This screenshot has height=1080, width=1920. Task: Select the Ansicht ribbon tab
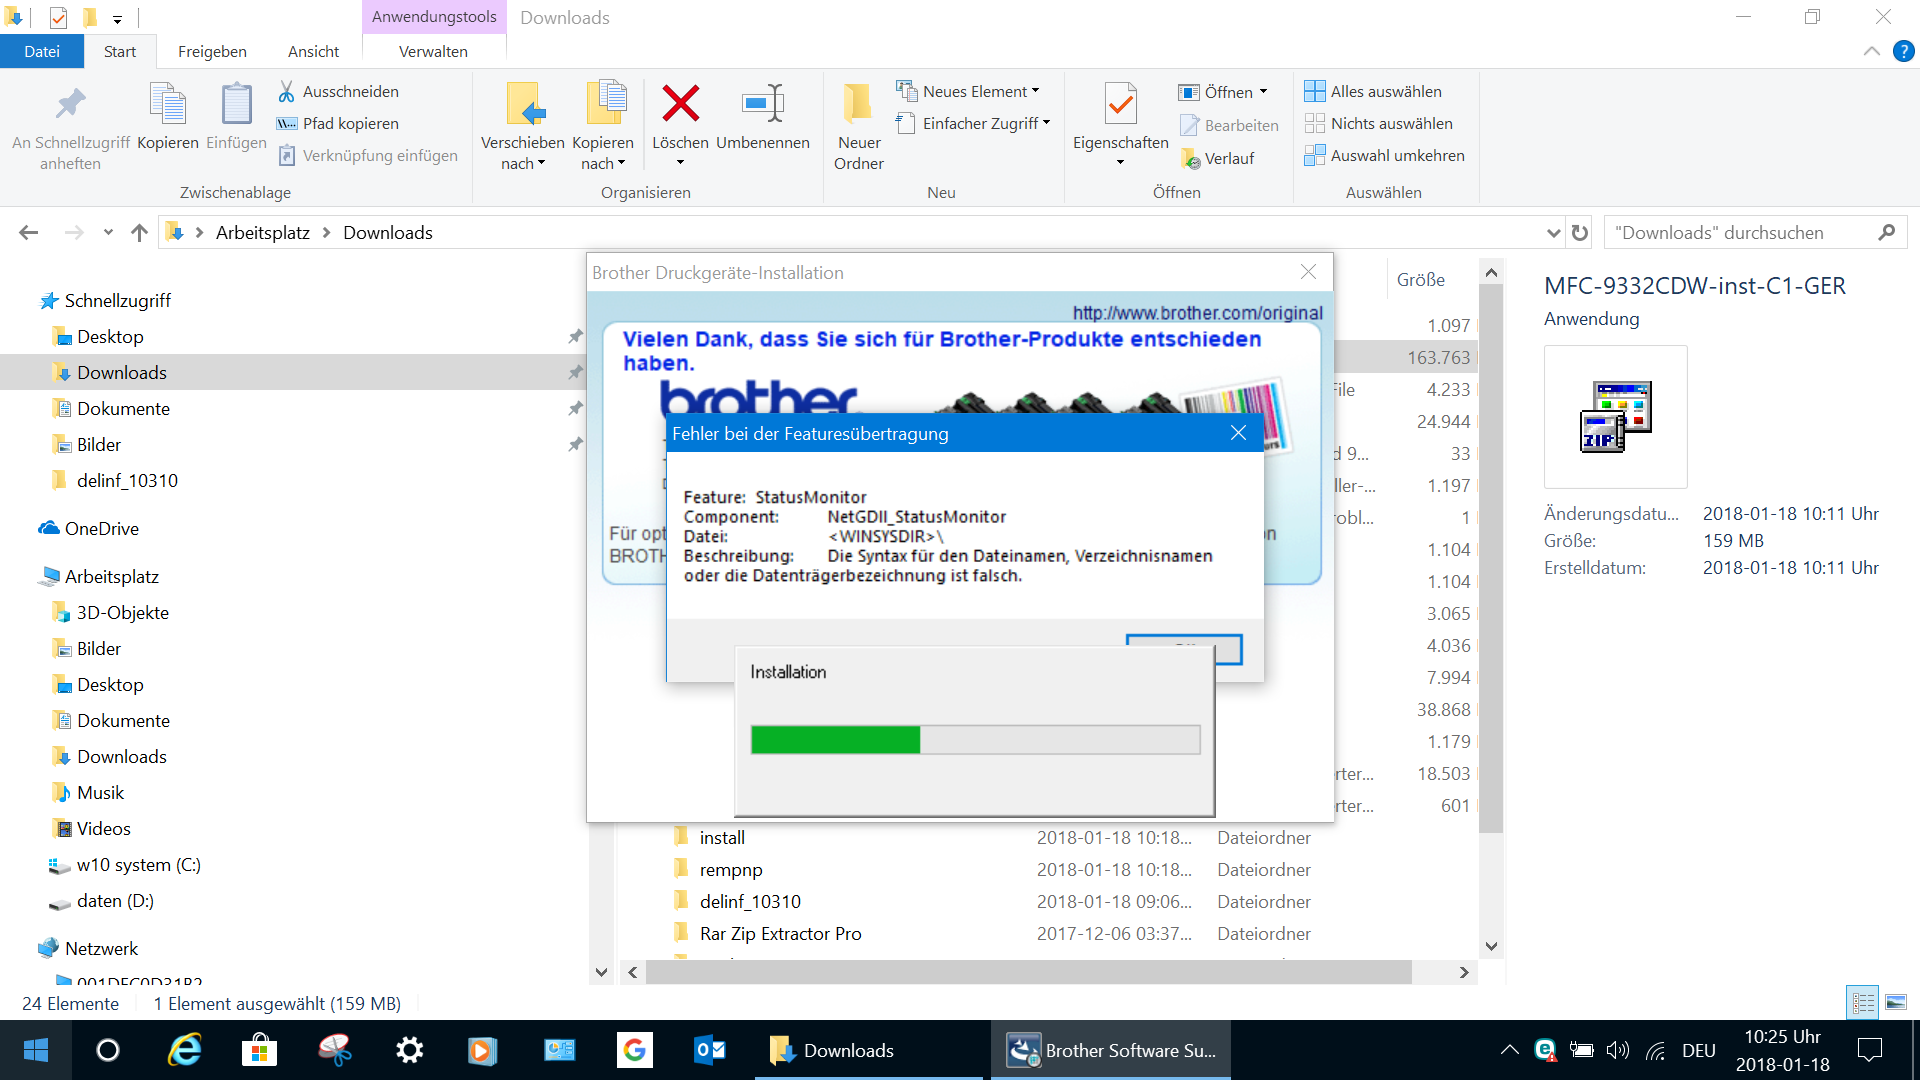314,50
